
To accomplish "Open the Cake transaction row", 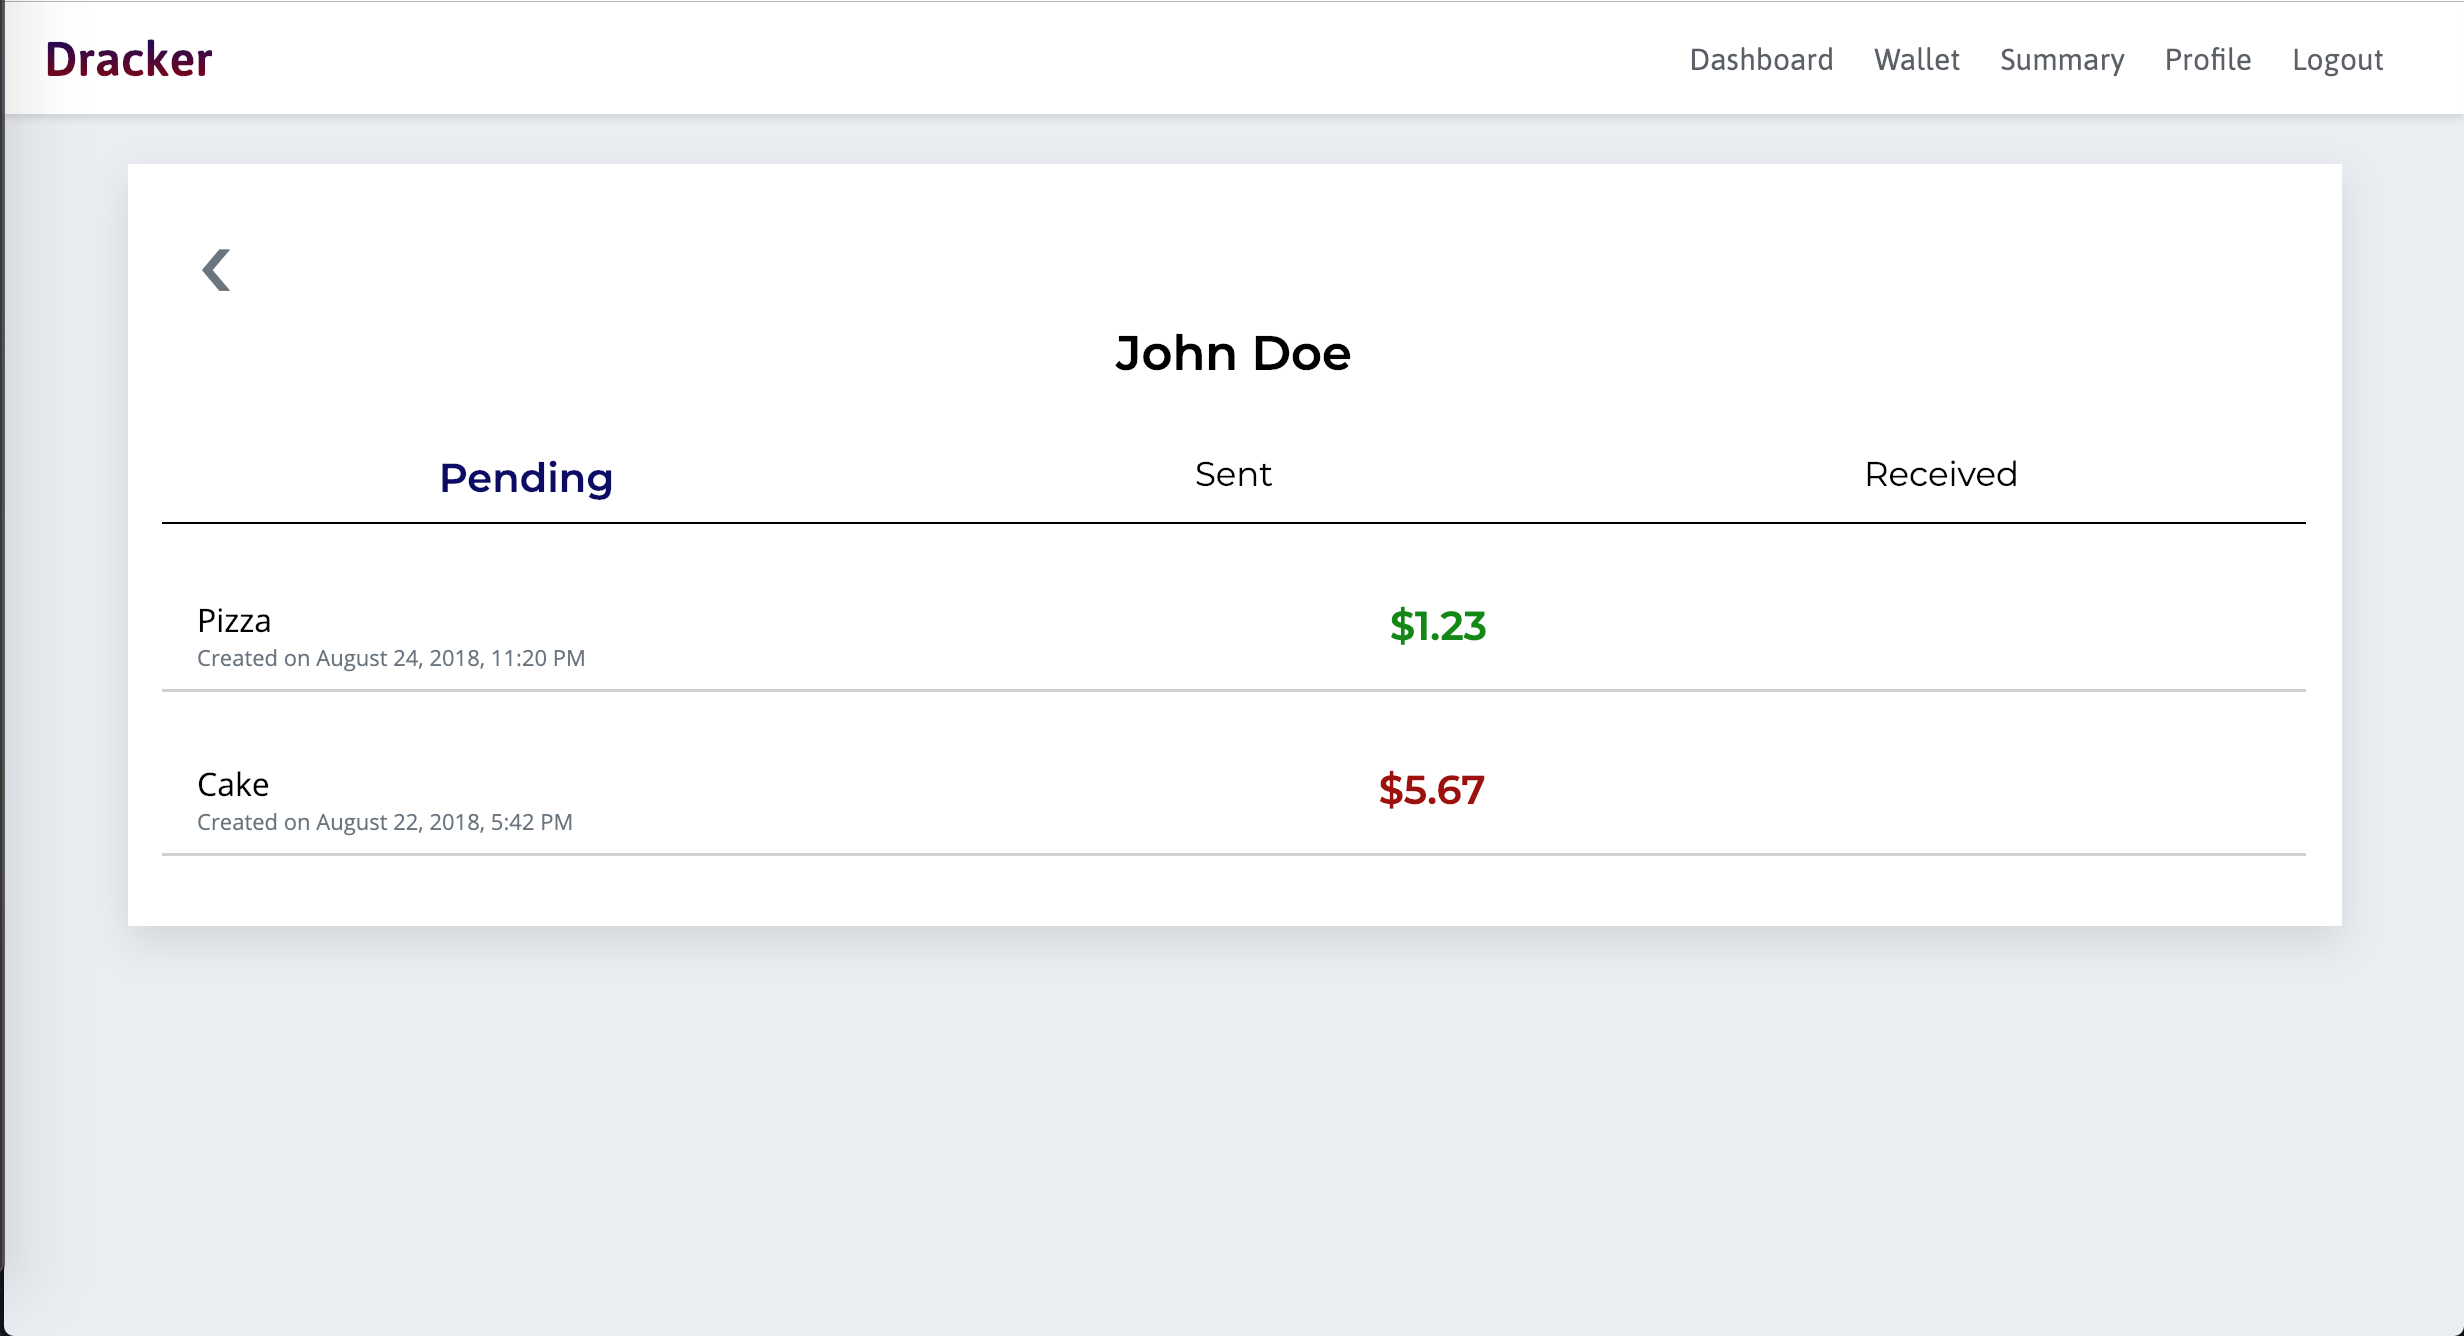I will [900, 800].
